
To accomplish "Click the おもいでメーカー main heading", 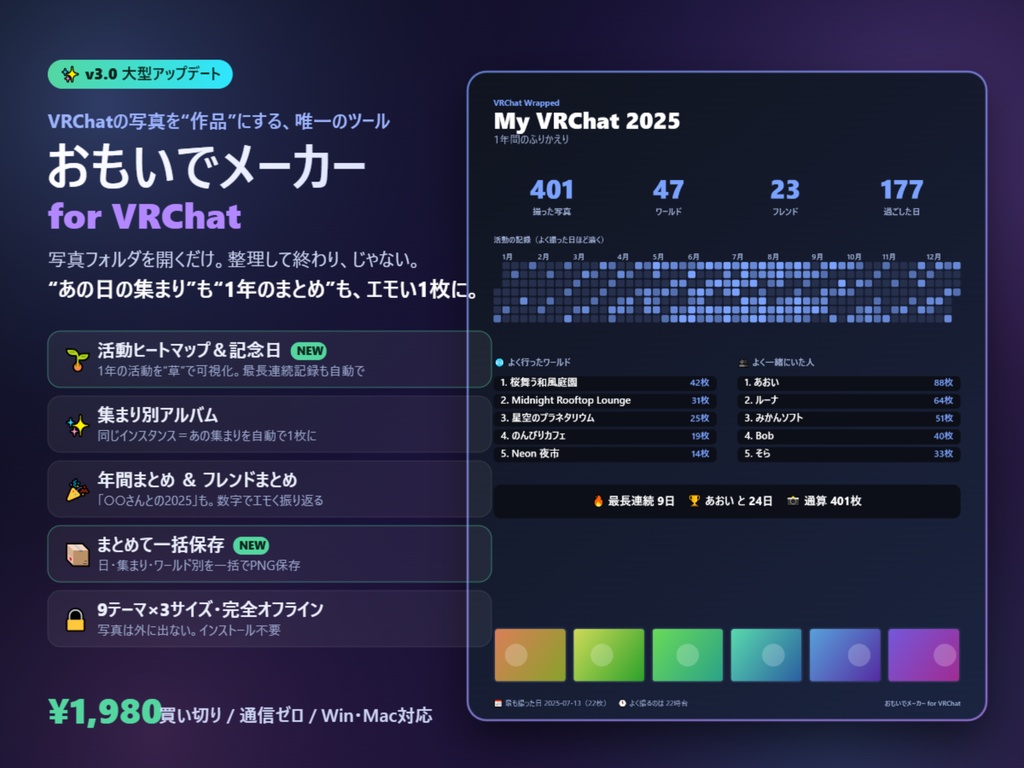I will pyautogui.click(x=206, y=166).
